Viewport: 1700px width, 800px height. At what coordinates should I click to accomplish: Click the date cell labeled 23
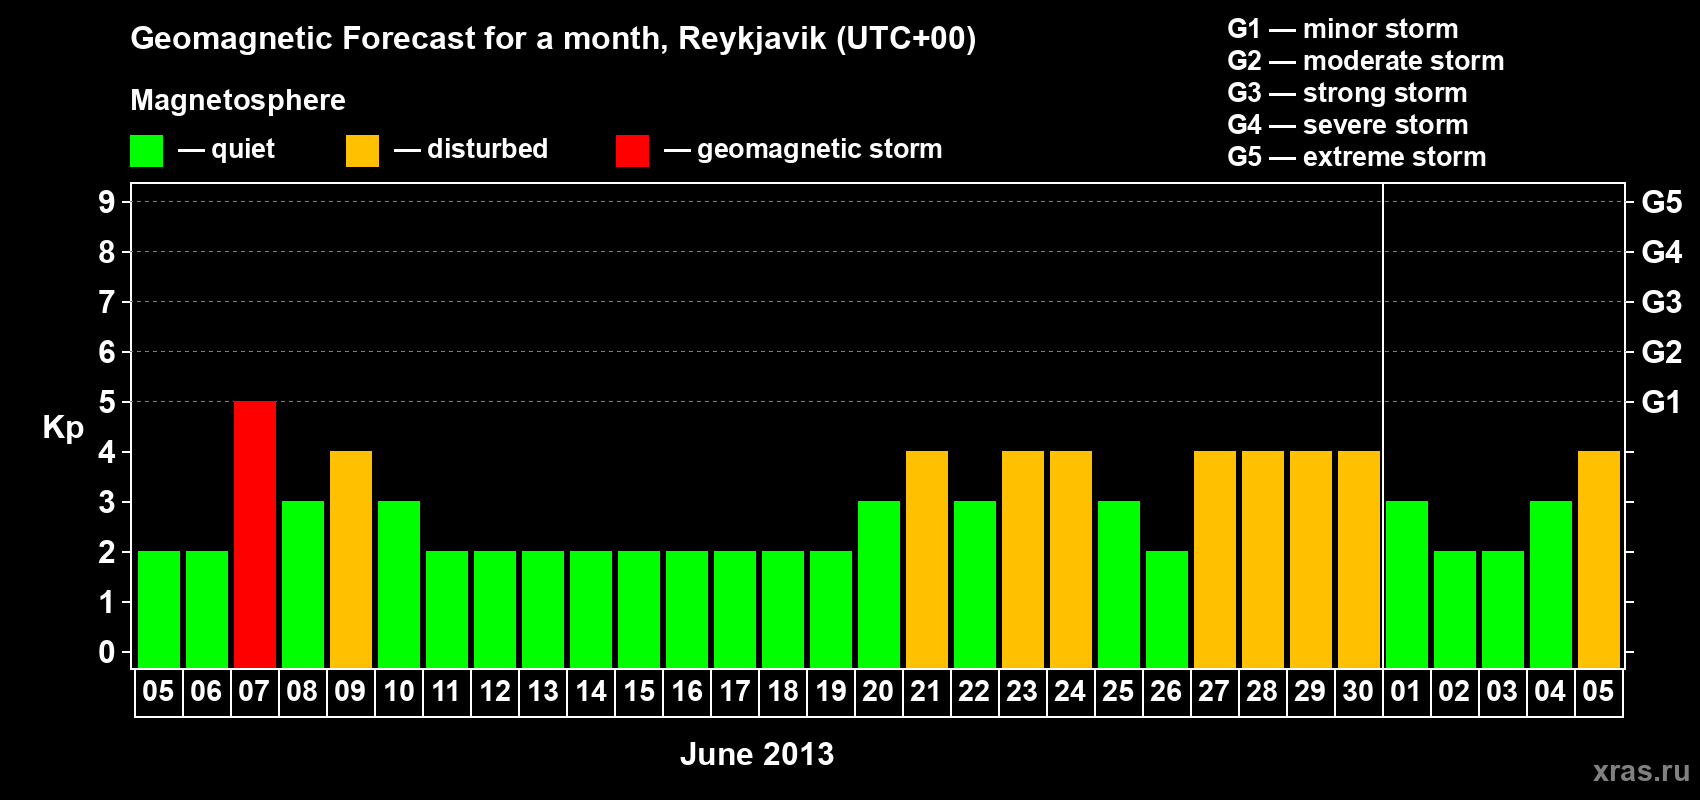tap(1023, 692)
